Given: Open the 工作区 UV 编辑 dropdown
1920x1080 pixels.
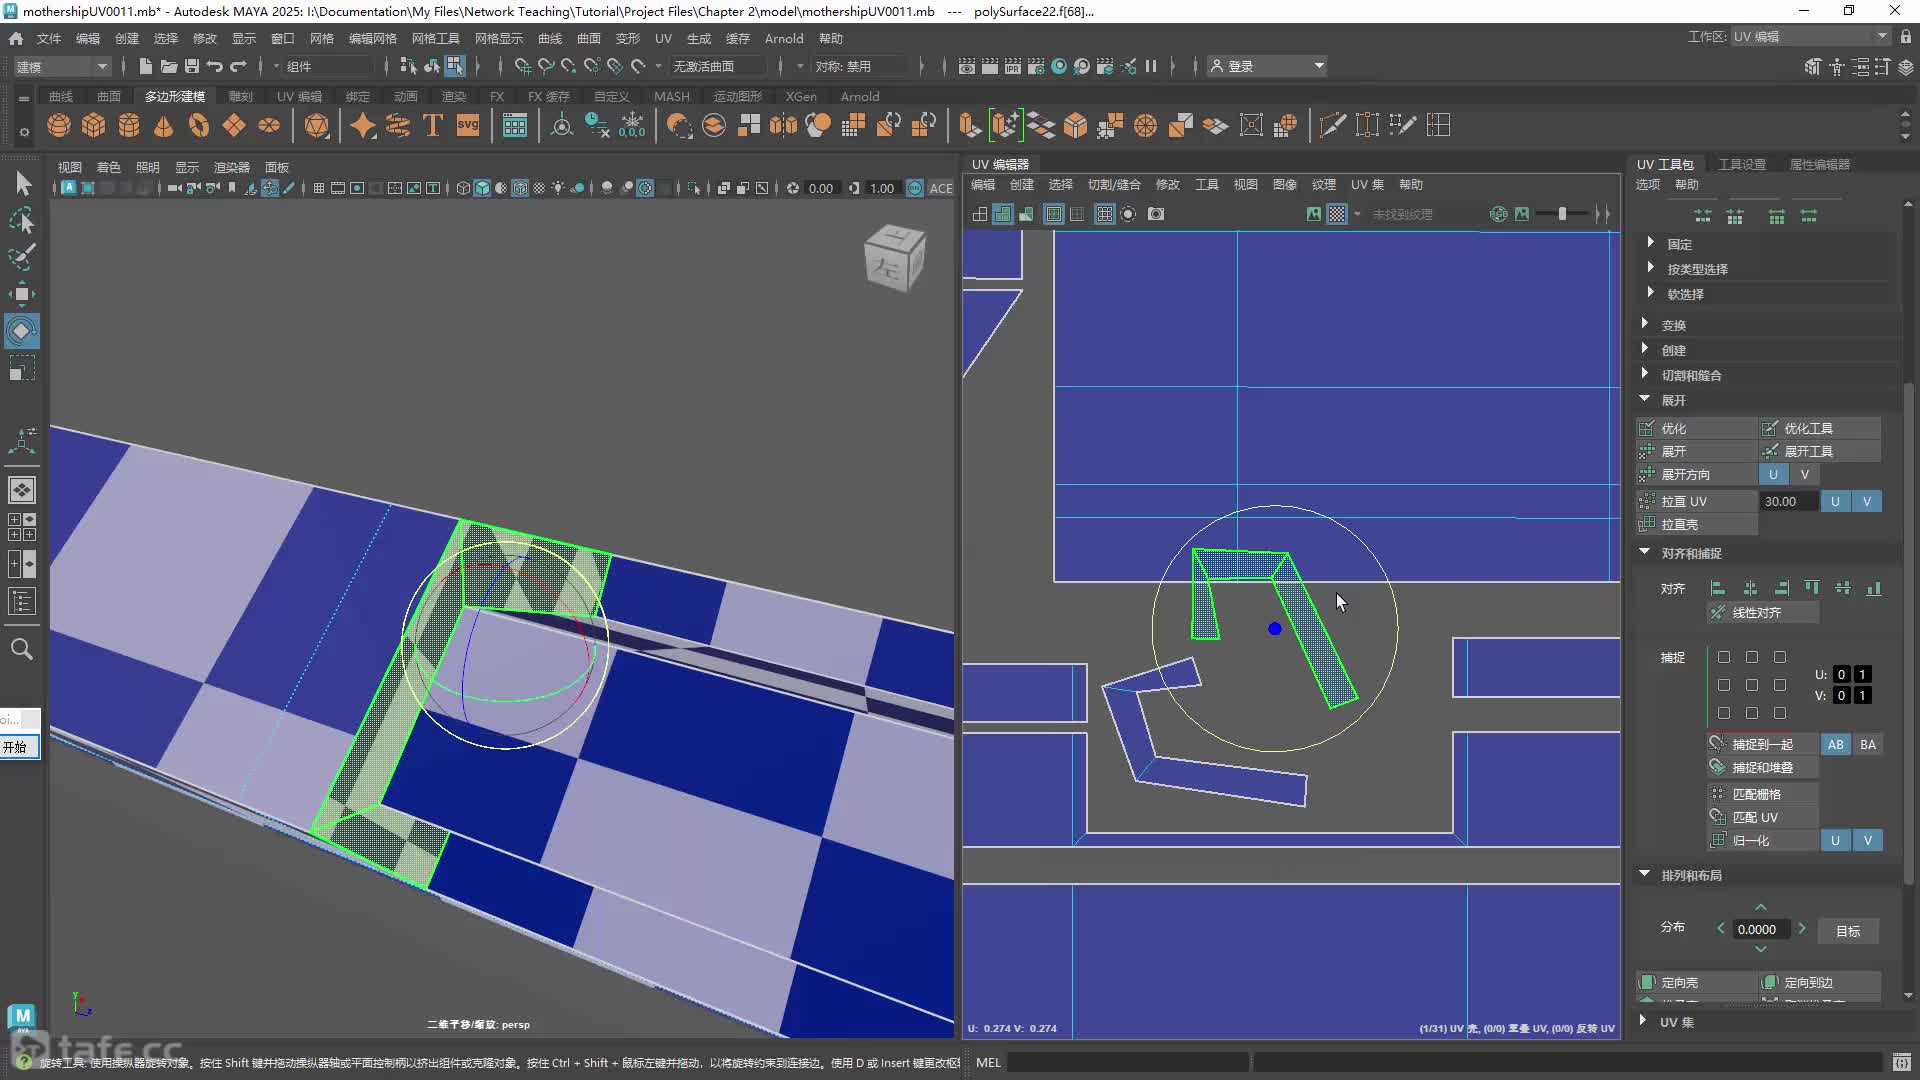Looking at the screenshot, I should tap(1811, 36).
